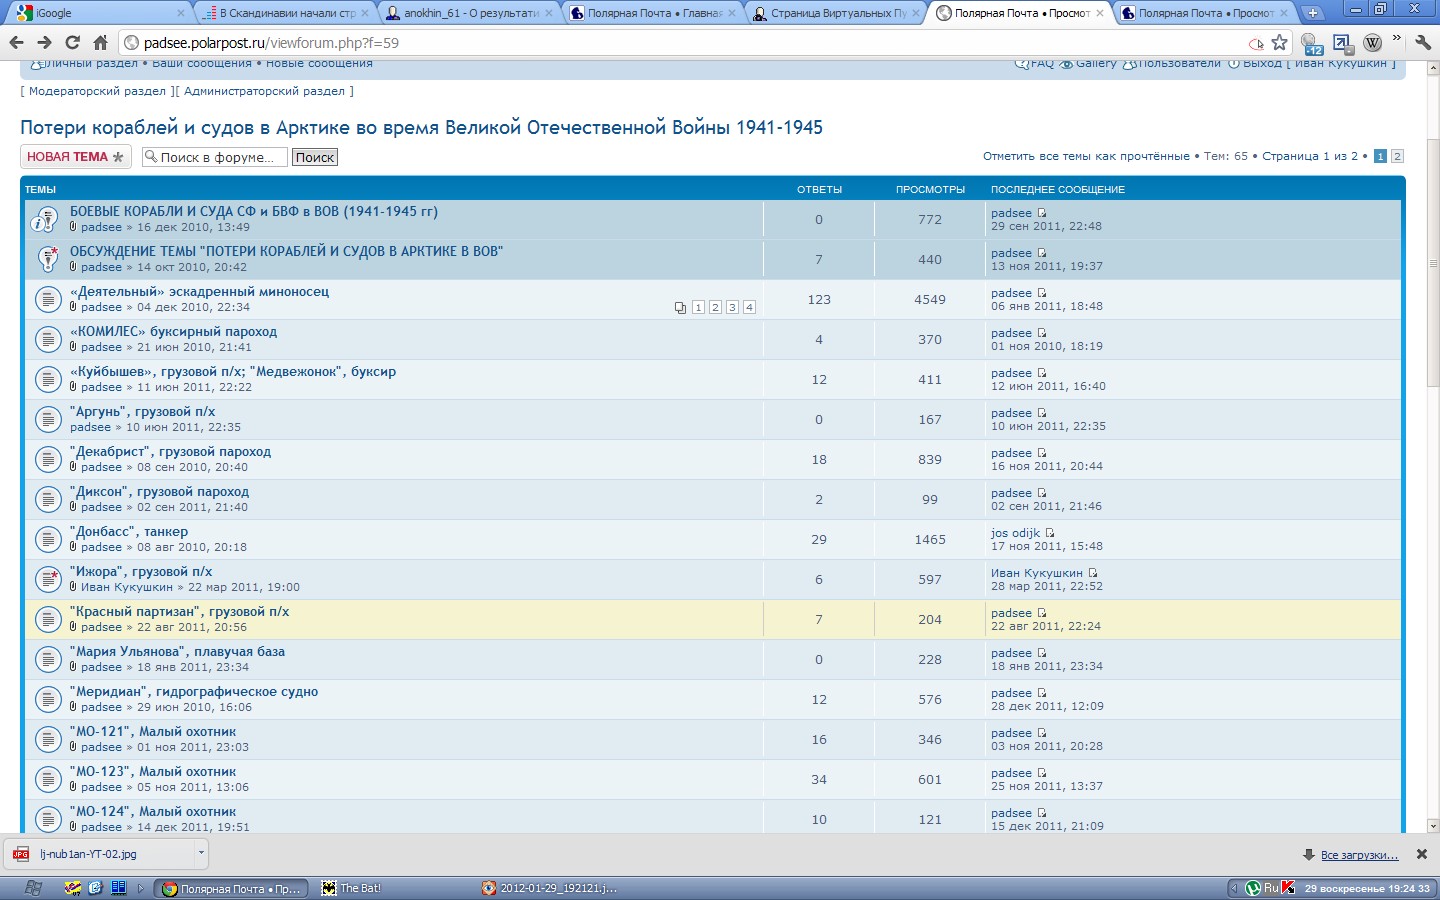Go to page 2 of forum topics
Viewport: 1440px width, 900px height.
click(1397, 156)
